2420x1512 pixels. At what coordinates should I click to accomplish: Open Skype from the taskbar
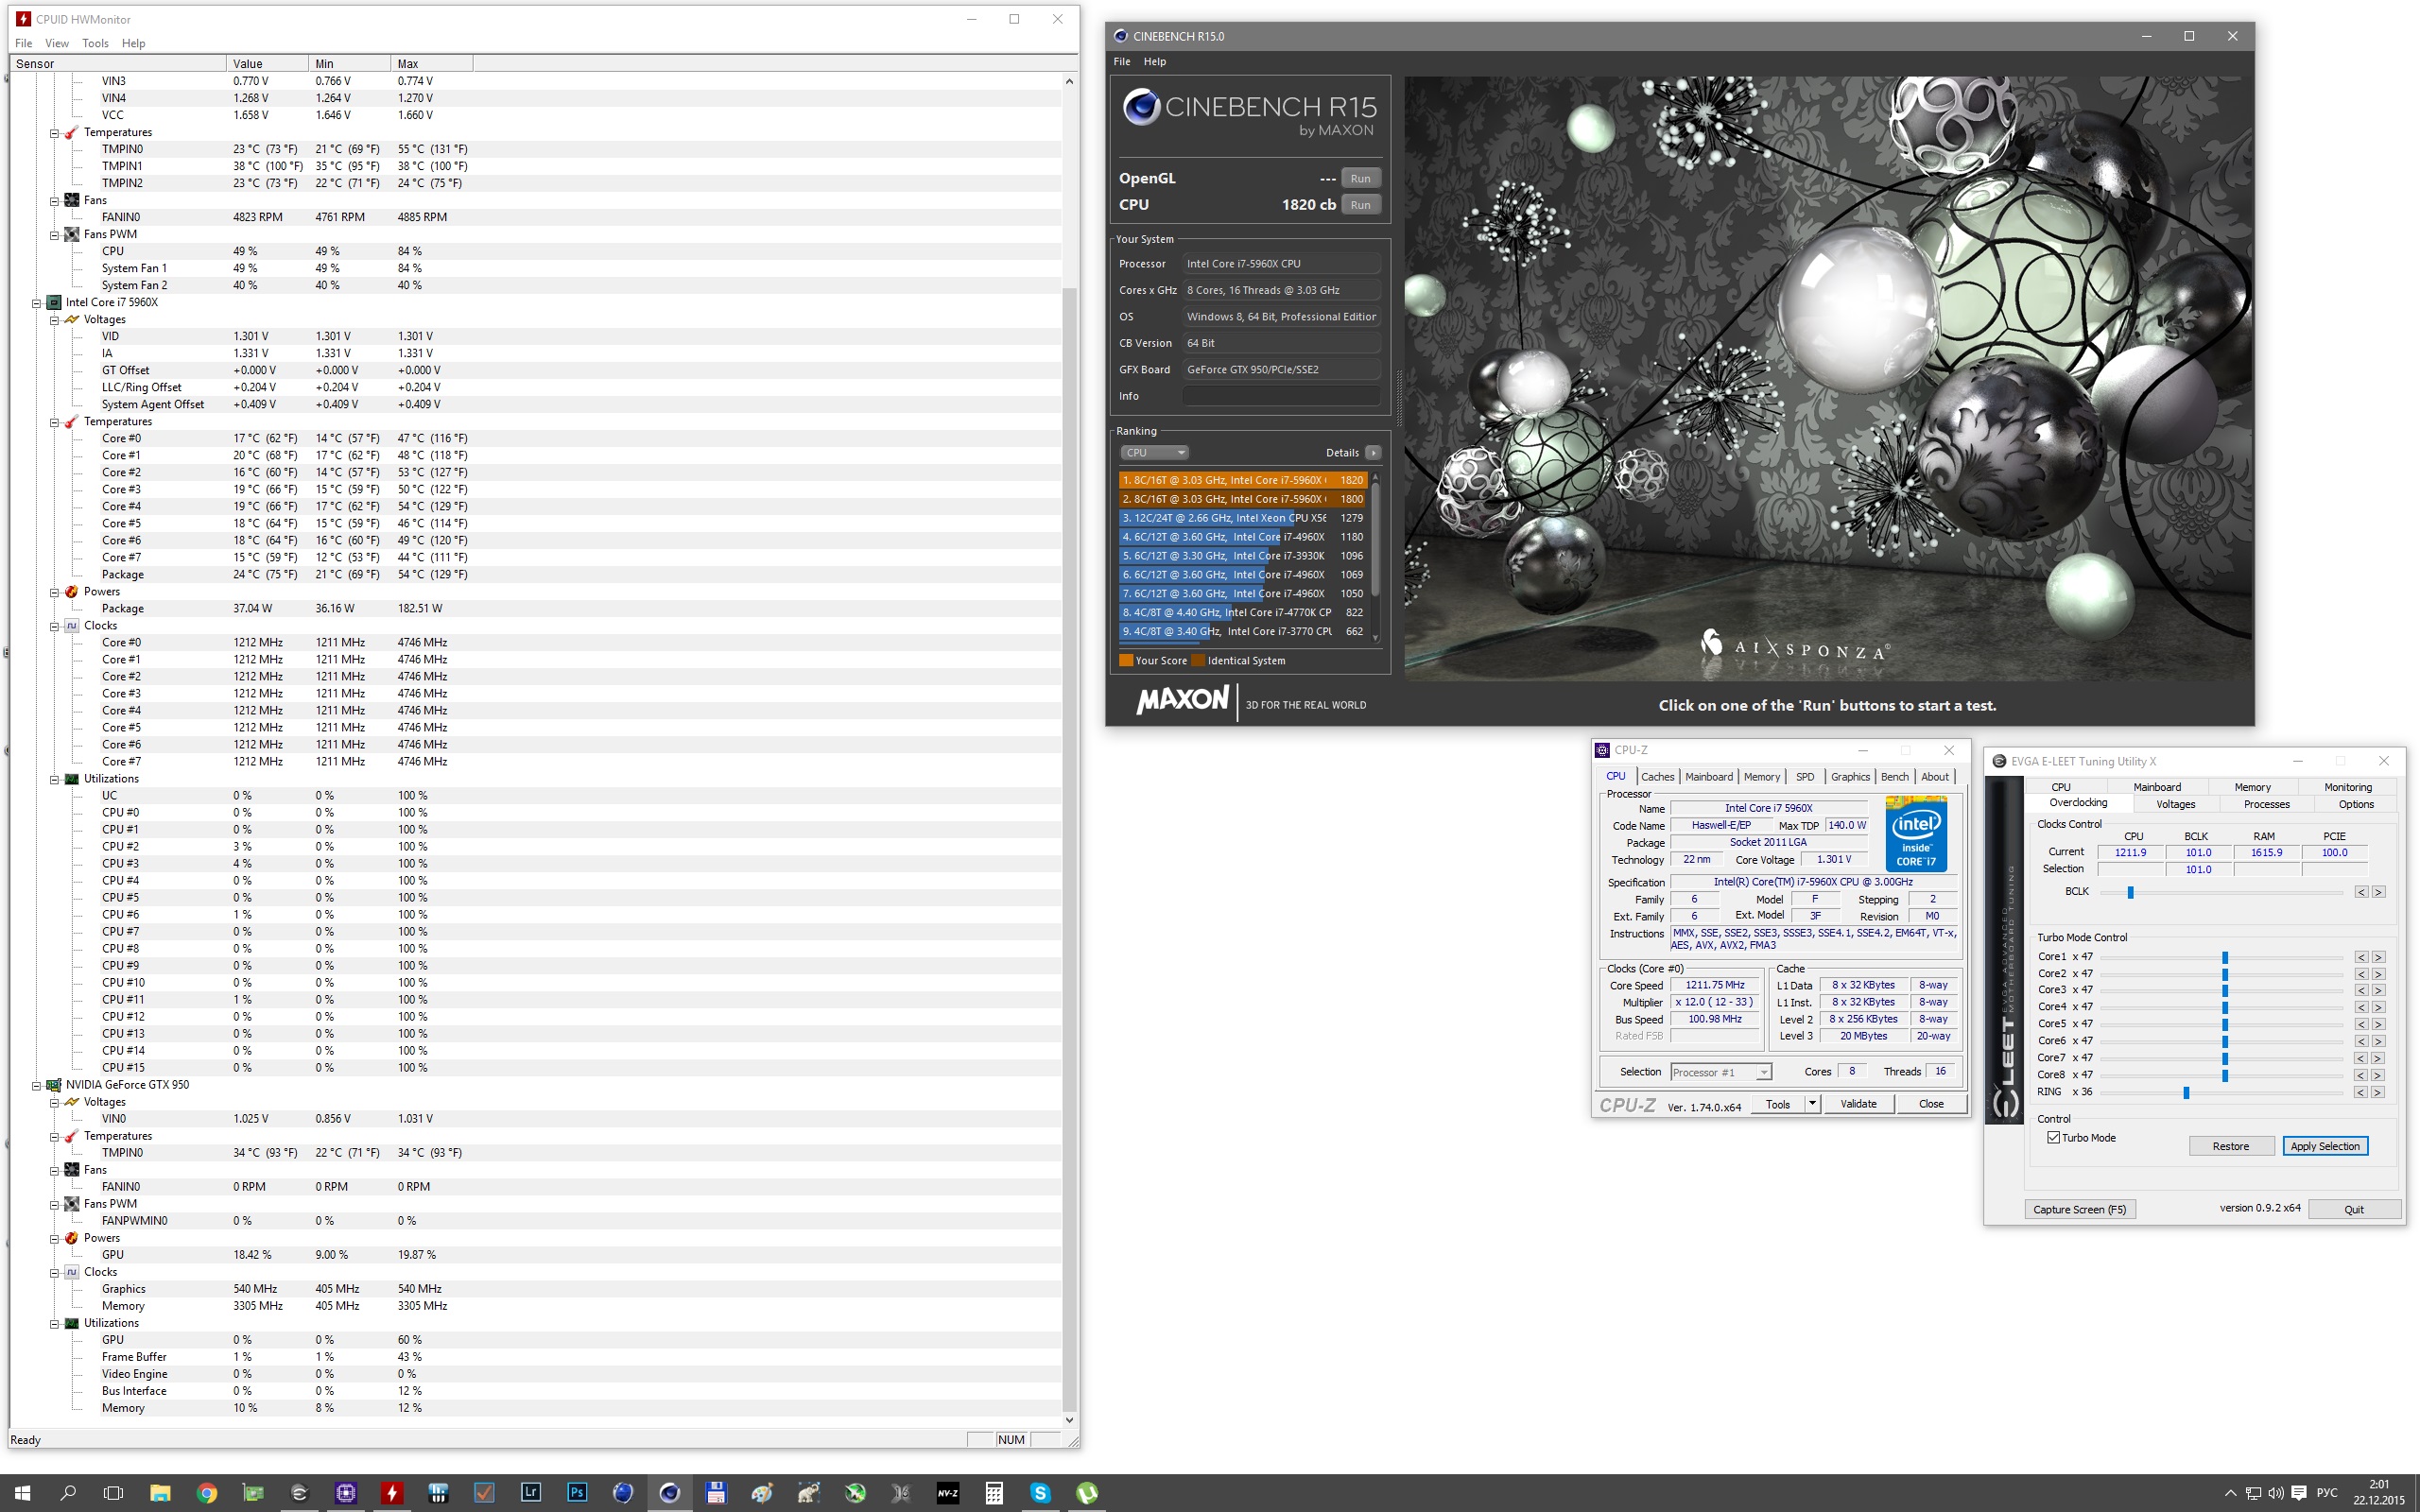point(1040,1493)
